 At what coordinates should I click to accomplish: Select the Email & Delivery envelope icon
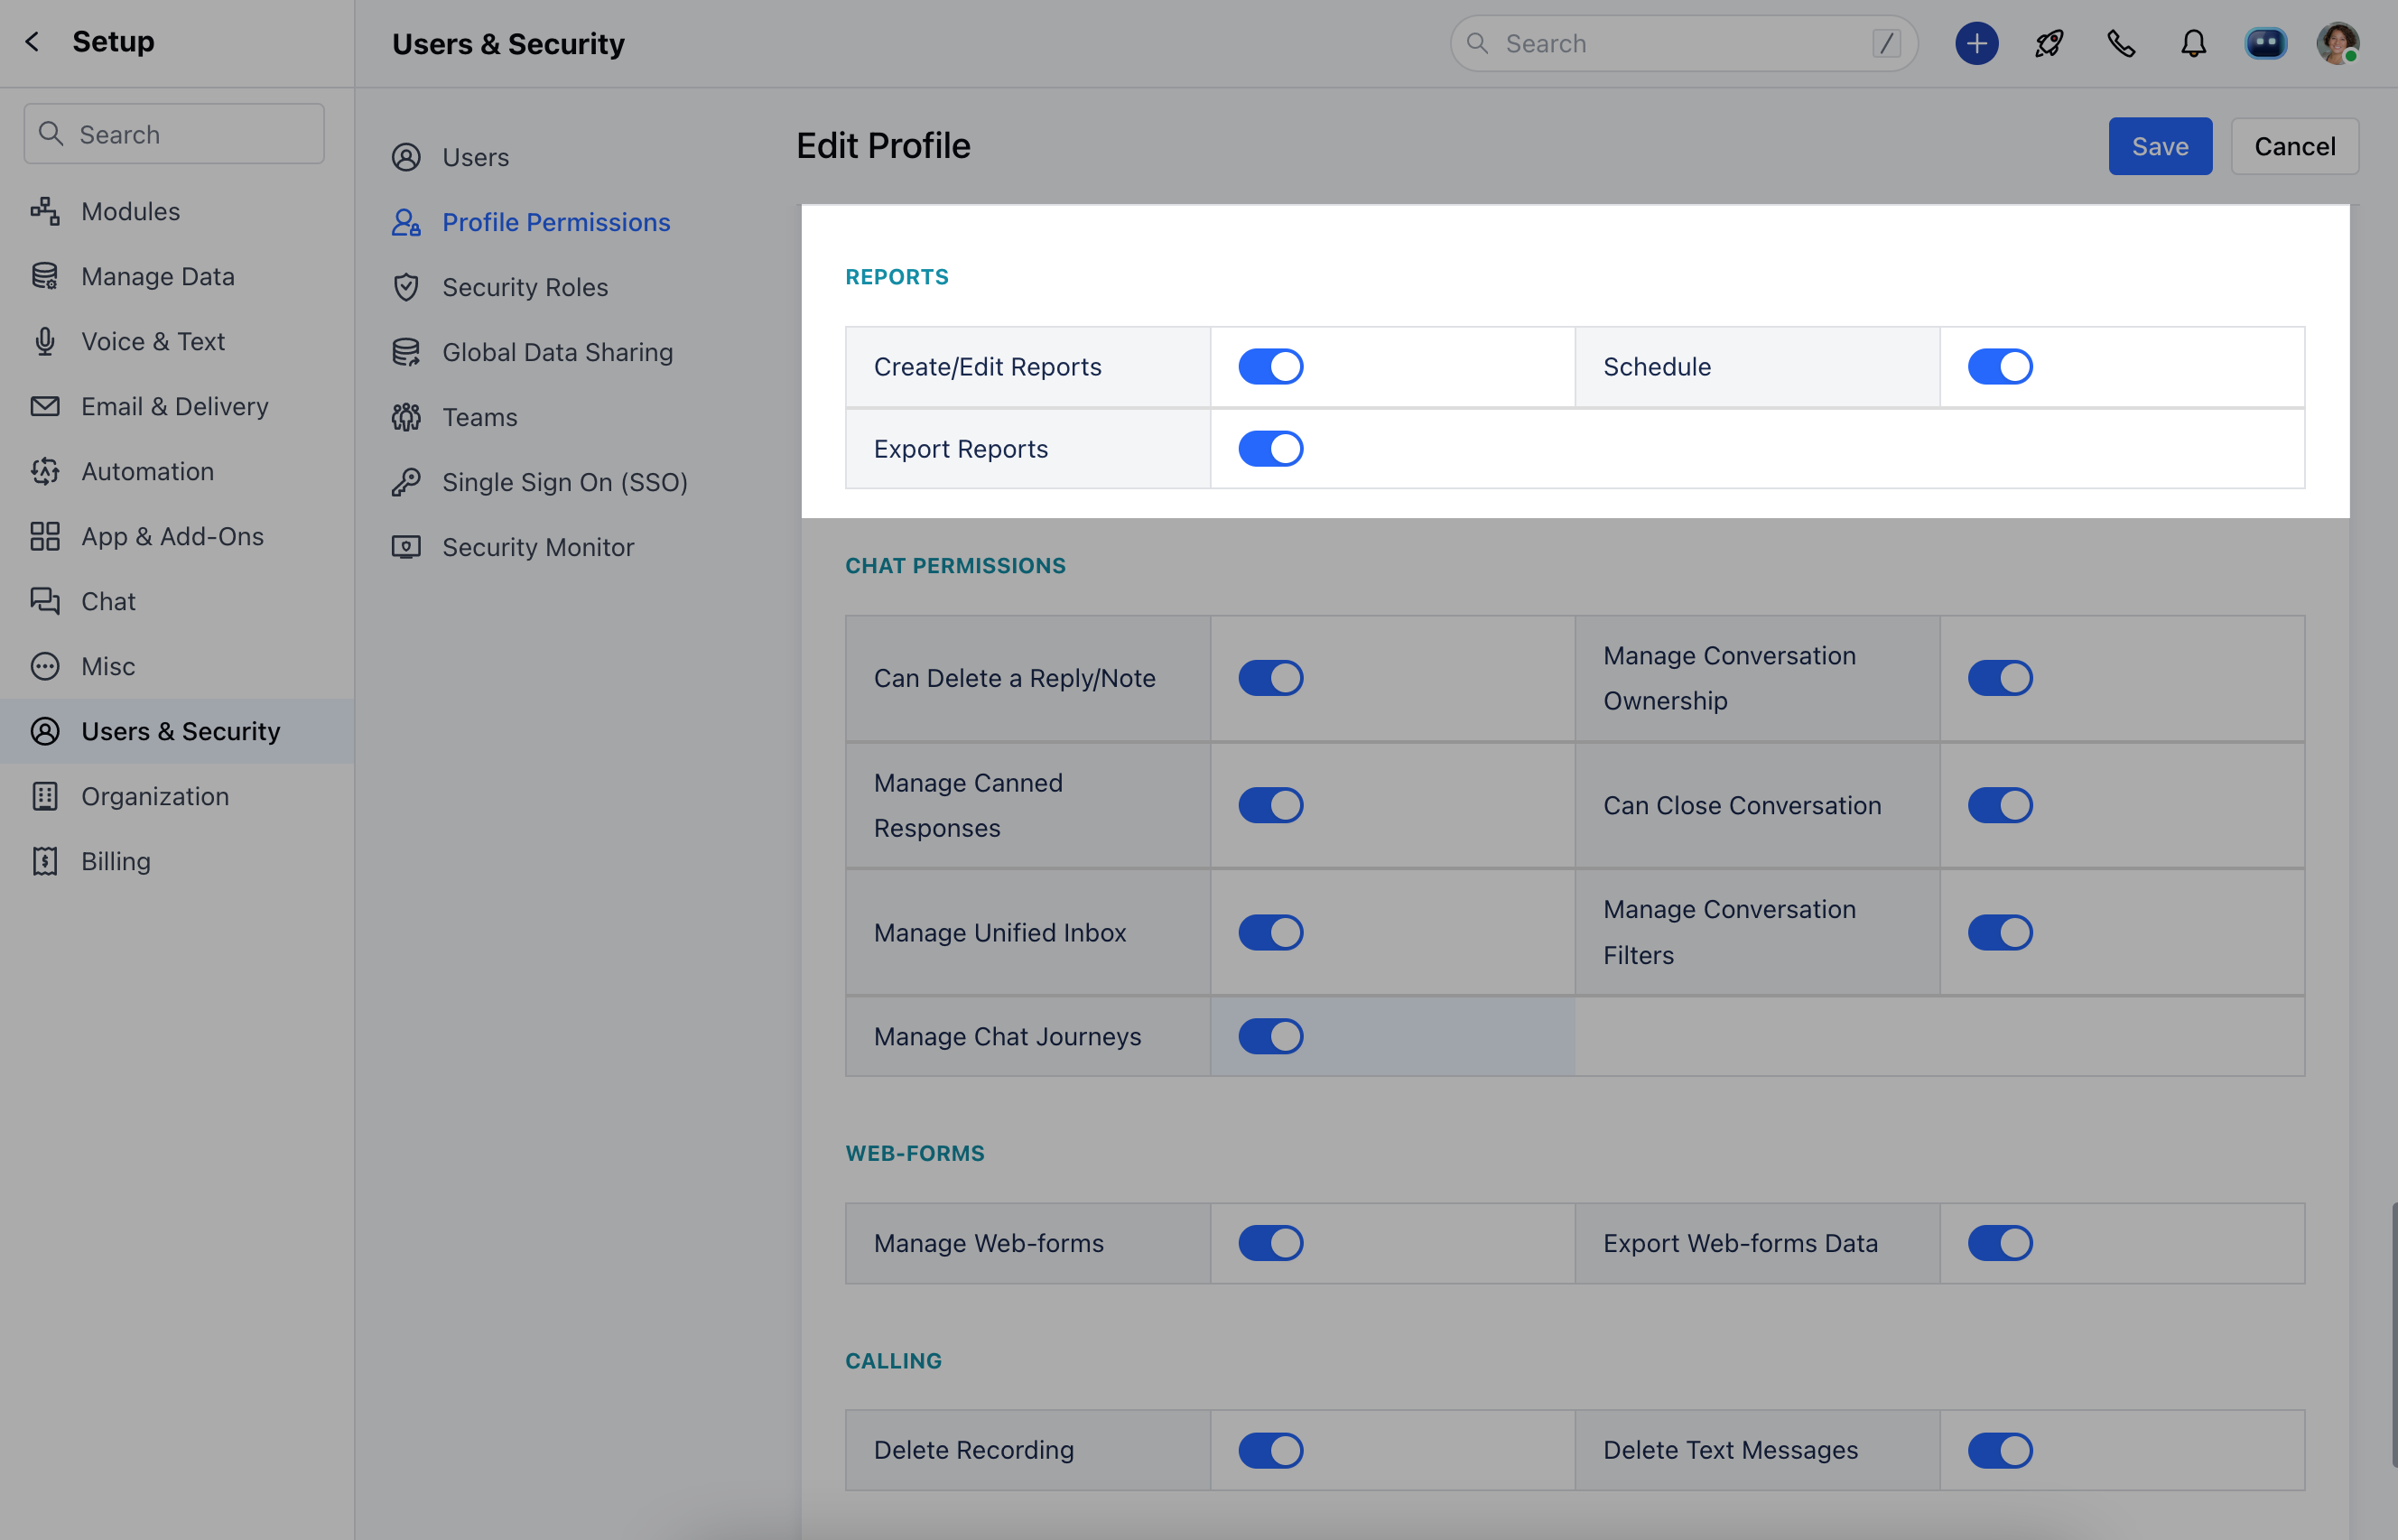pos(45,406)
